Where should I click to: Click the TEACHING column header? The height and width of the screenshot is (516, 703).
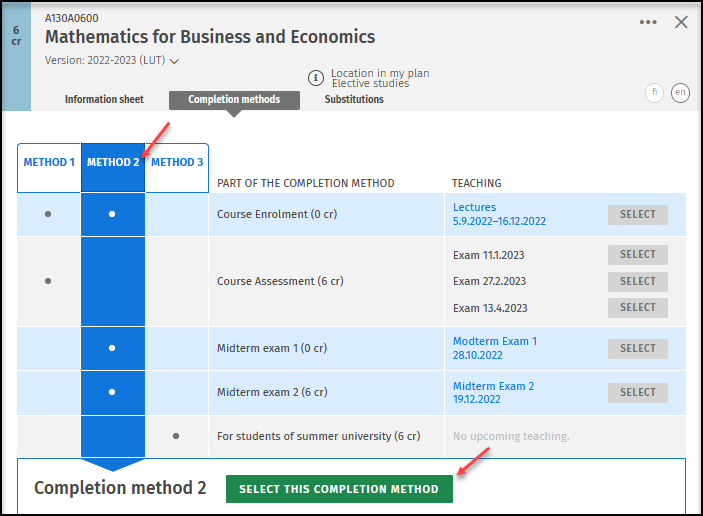(x=477, y=183)
